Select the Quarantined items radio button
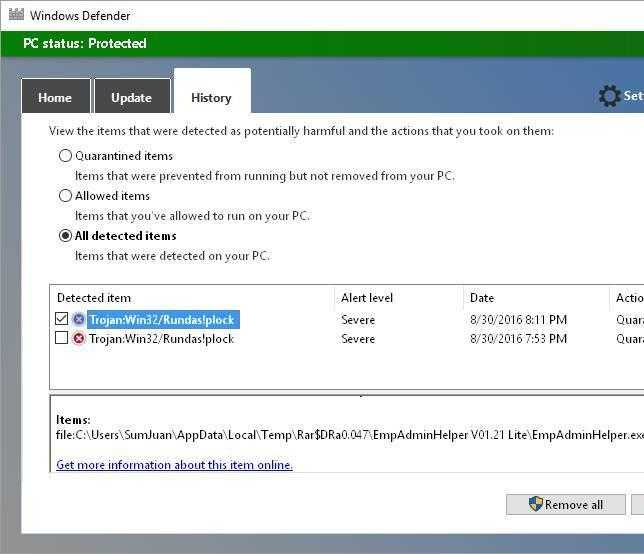644x554 pixels. click(65, 156)
